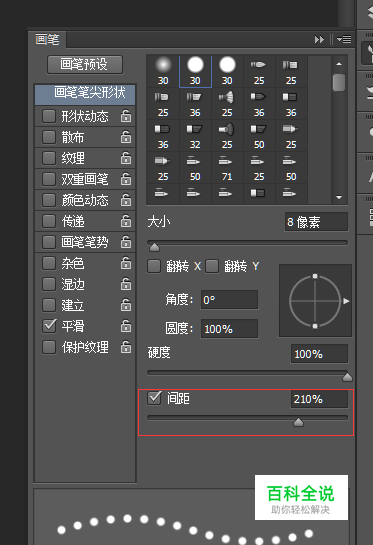
Task: Toggle lock icon for 湿边
Action: [126, 284]
